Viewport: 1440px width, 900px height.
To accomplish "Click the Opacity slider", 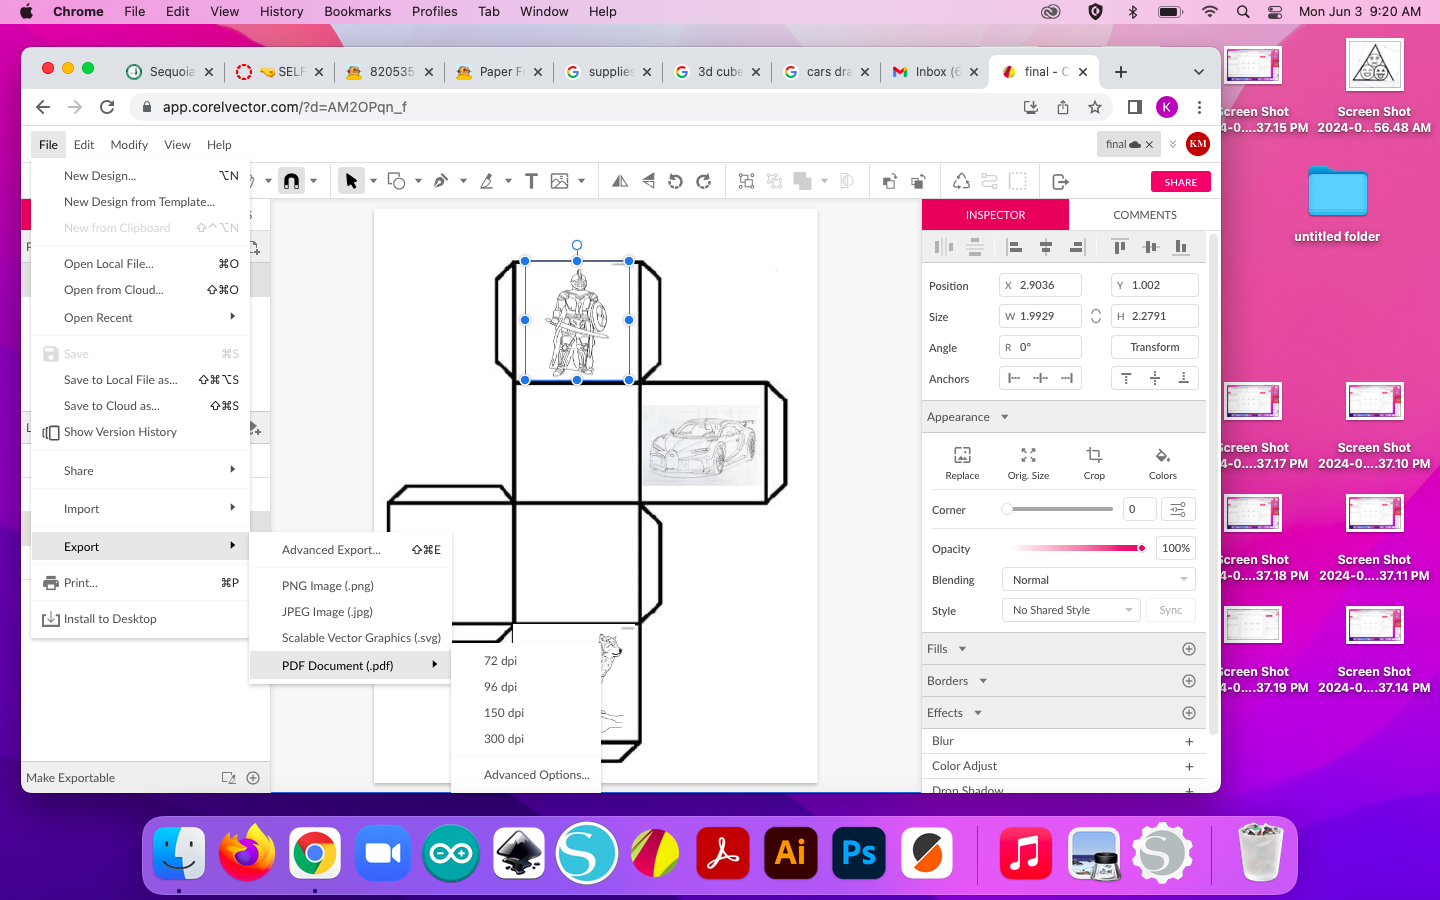I will (1079, 548).
